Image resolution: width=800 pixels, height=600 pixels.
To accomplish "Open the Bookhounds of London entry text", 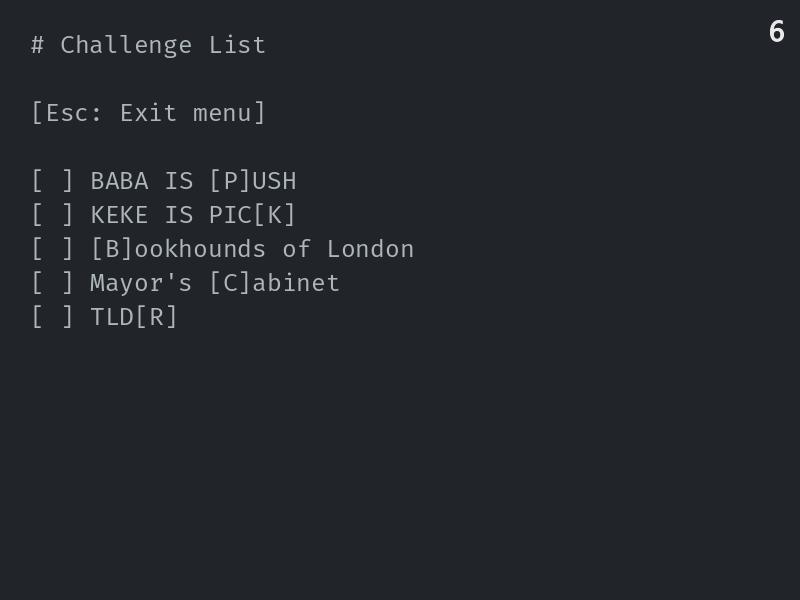I will (253, 249).
